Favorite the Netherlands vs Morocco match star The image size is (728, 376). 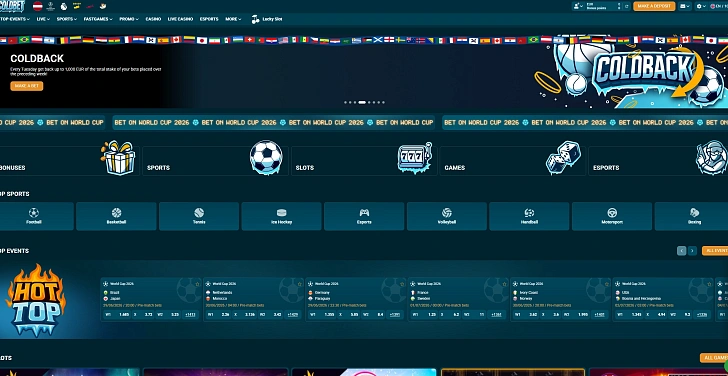tap(300, 284)
